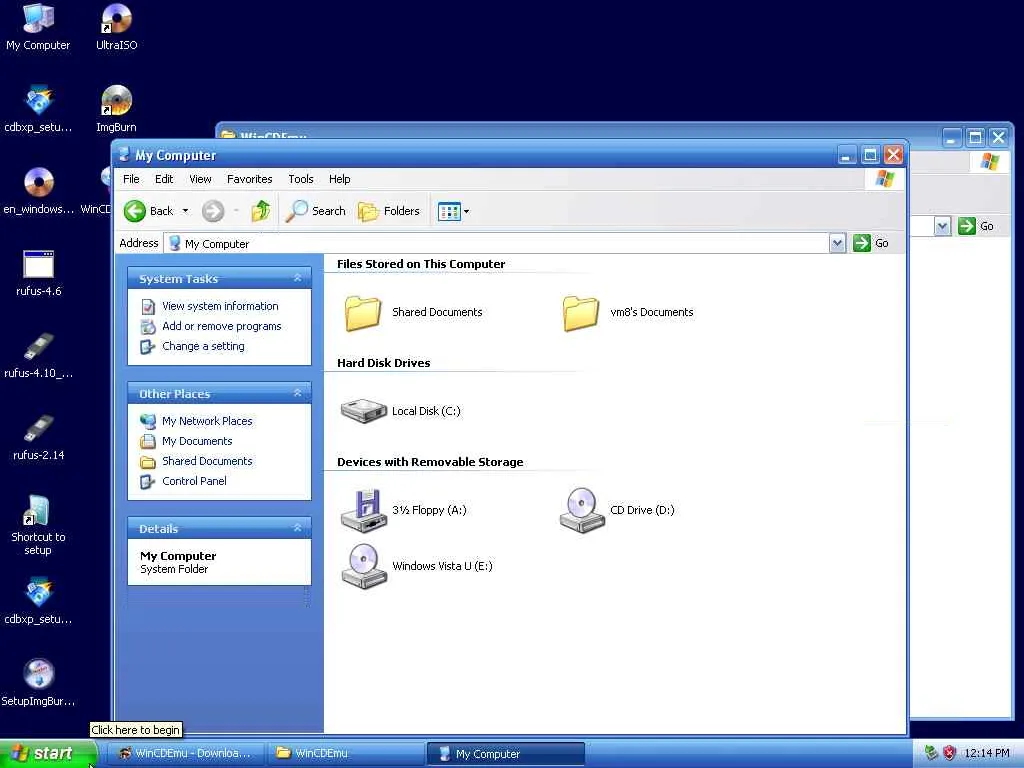This screenshot has width=1024, height=768.
Task: Open the ImgBurn desktop icon
Action: [116, 109]
